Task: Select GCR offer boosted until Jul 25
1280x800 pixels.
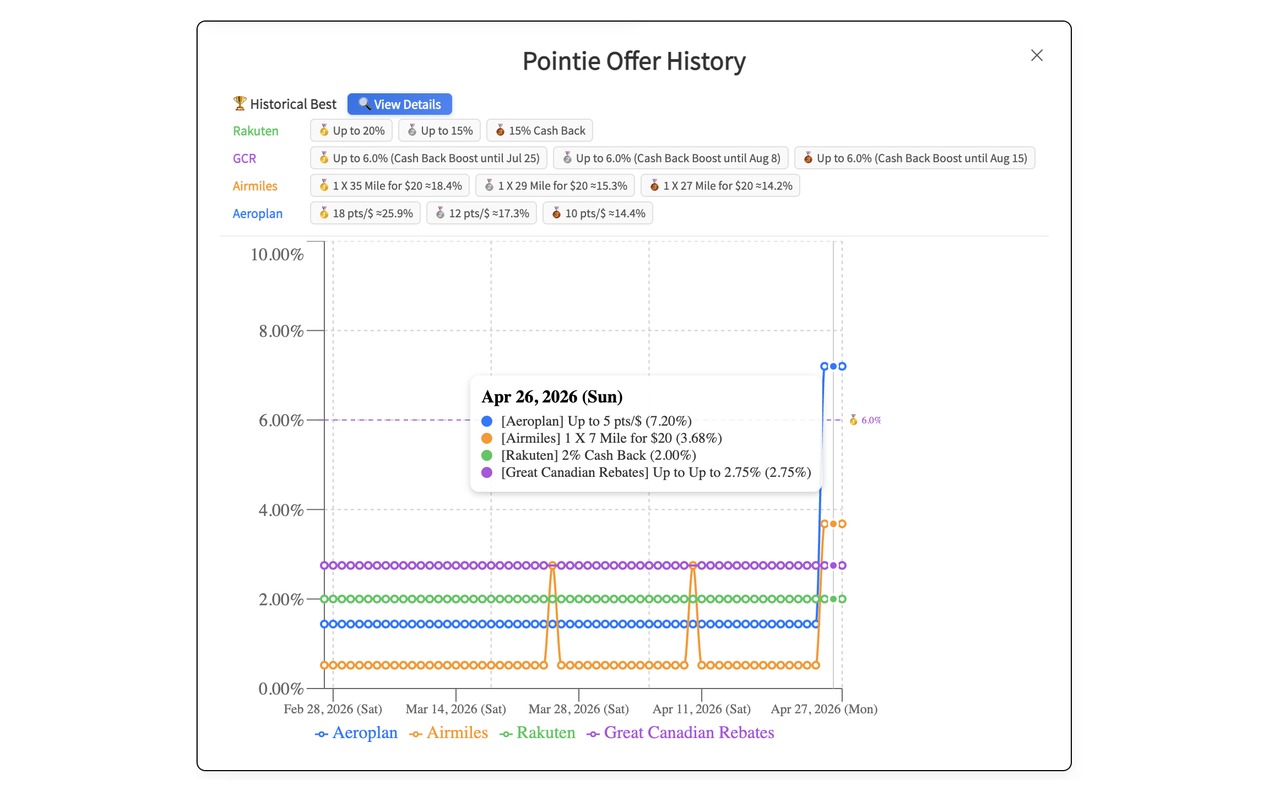Action: [429, 158]
